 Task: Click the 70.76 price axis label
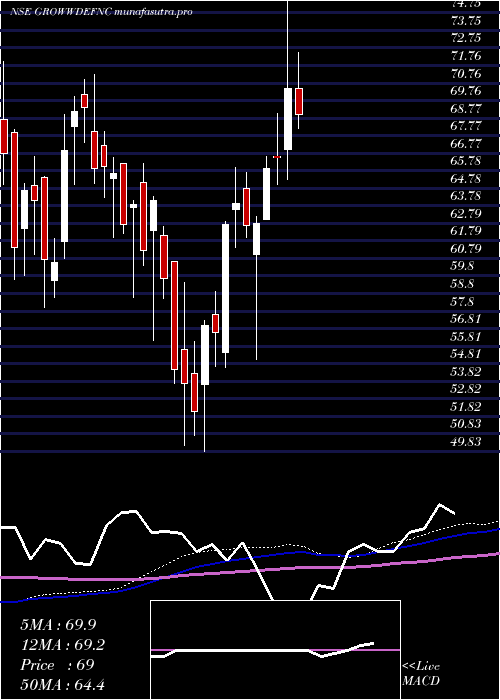point(466,73)
